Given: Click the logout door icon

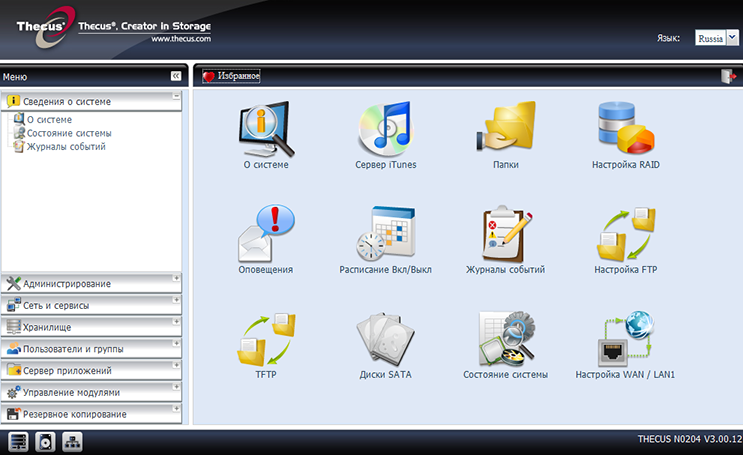Looking at the screenshot, I should 728,76.
